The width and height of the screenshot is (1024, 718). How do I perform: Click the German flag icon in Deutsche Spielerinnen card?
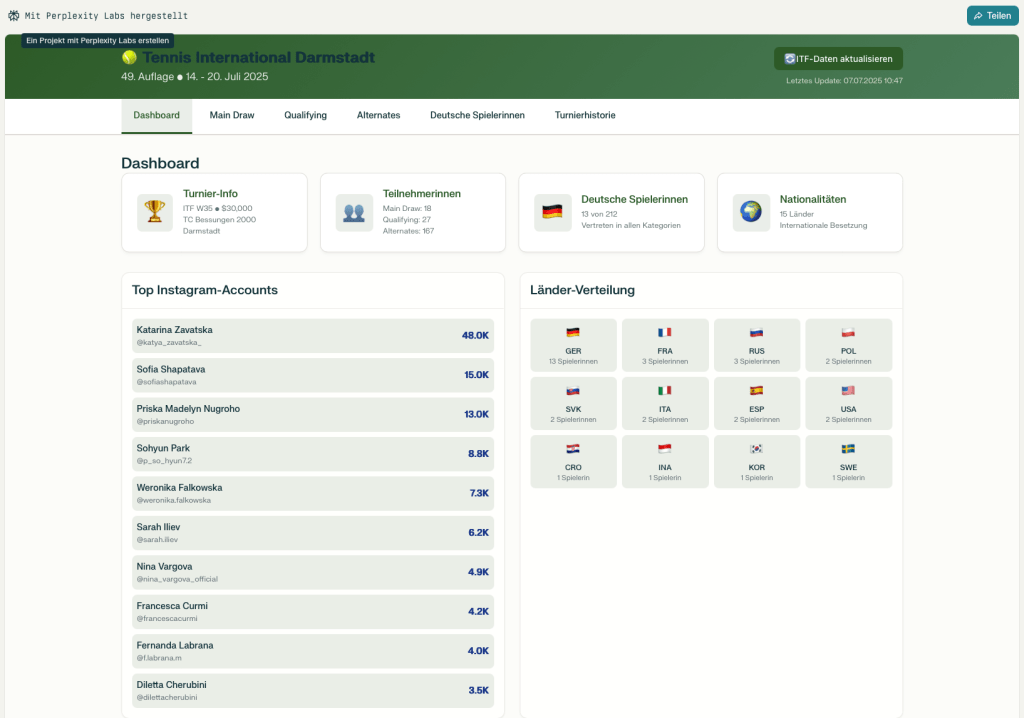(x=552, y=213)
